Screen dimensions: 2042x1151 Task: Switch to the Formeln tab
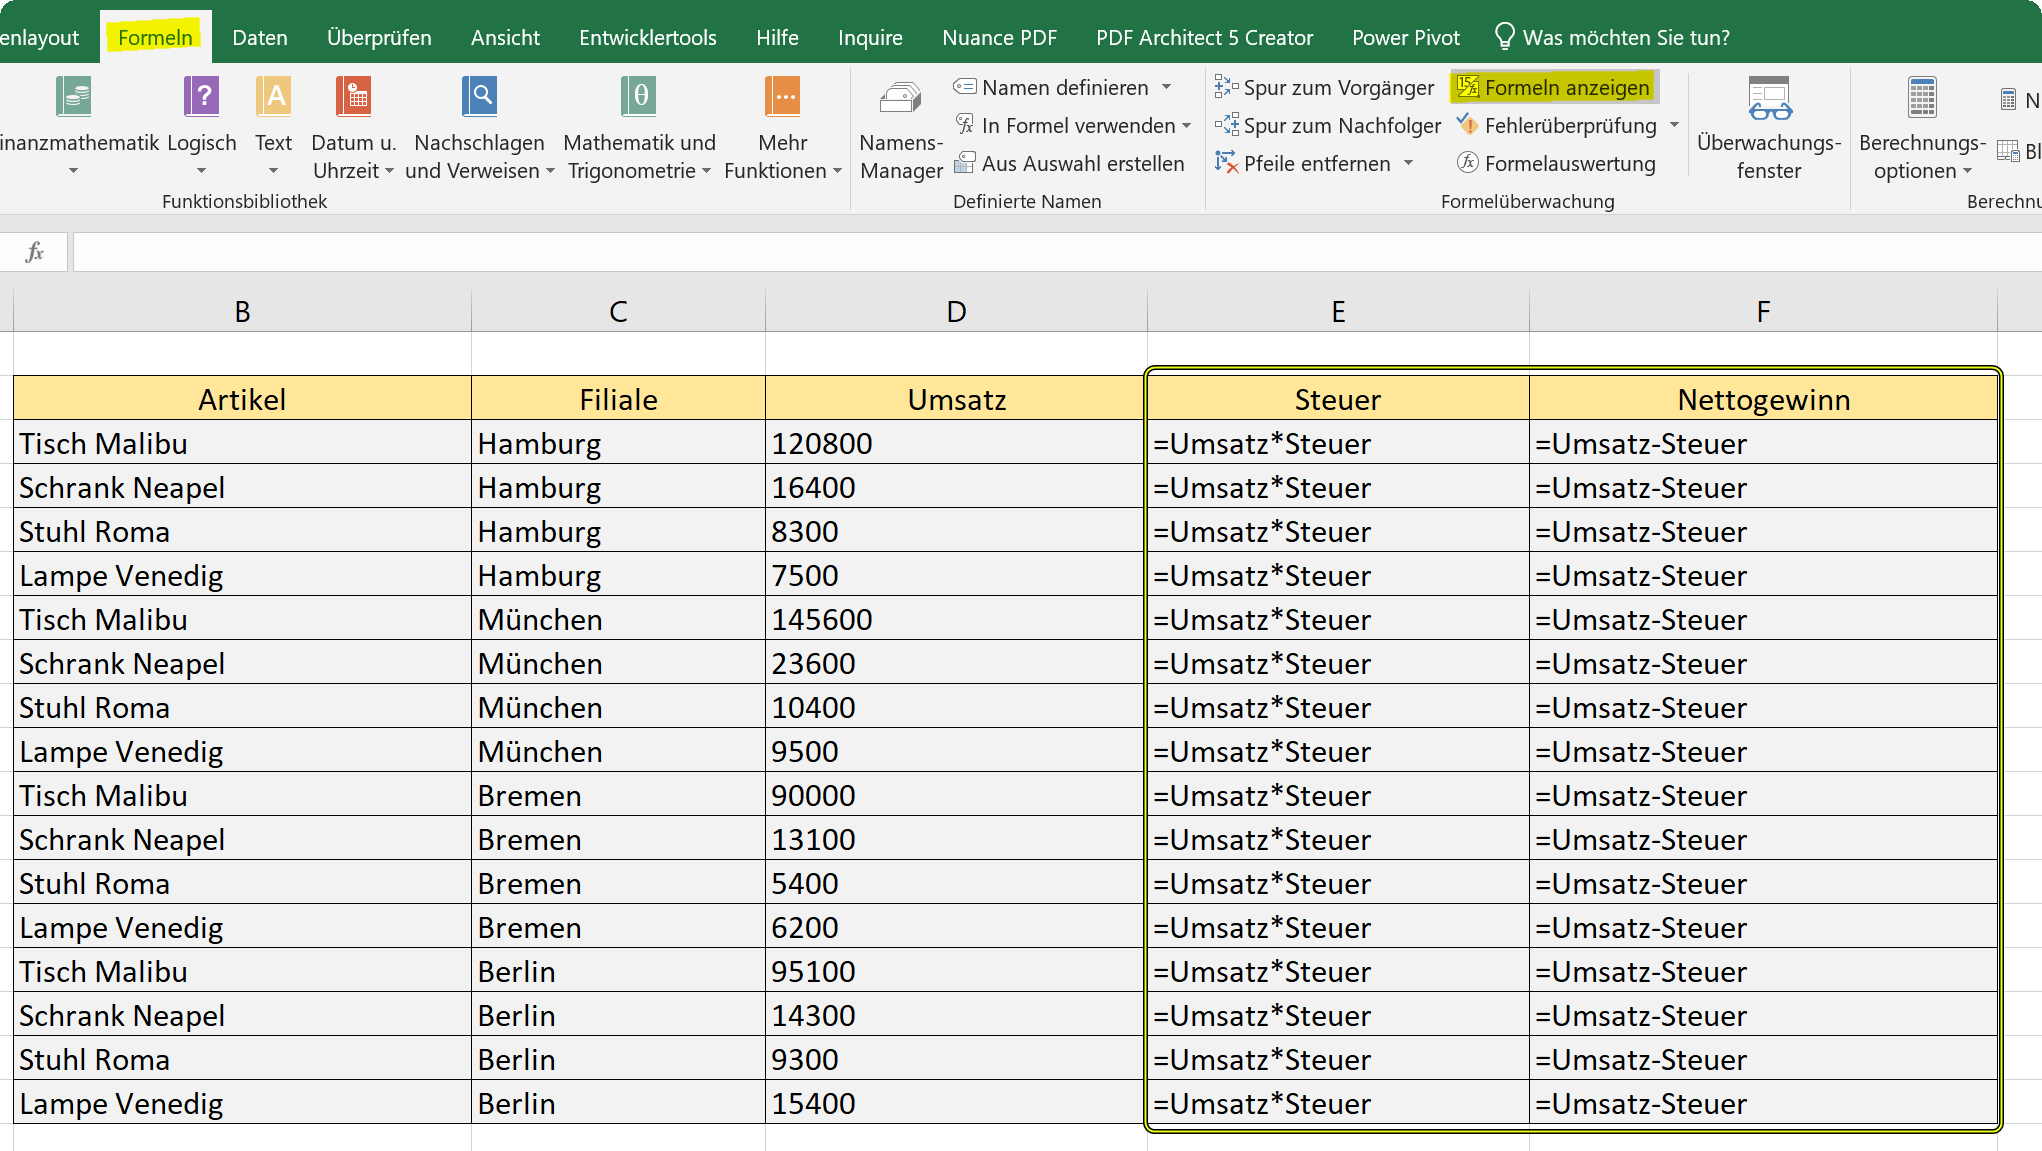[x=155, y=37]
